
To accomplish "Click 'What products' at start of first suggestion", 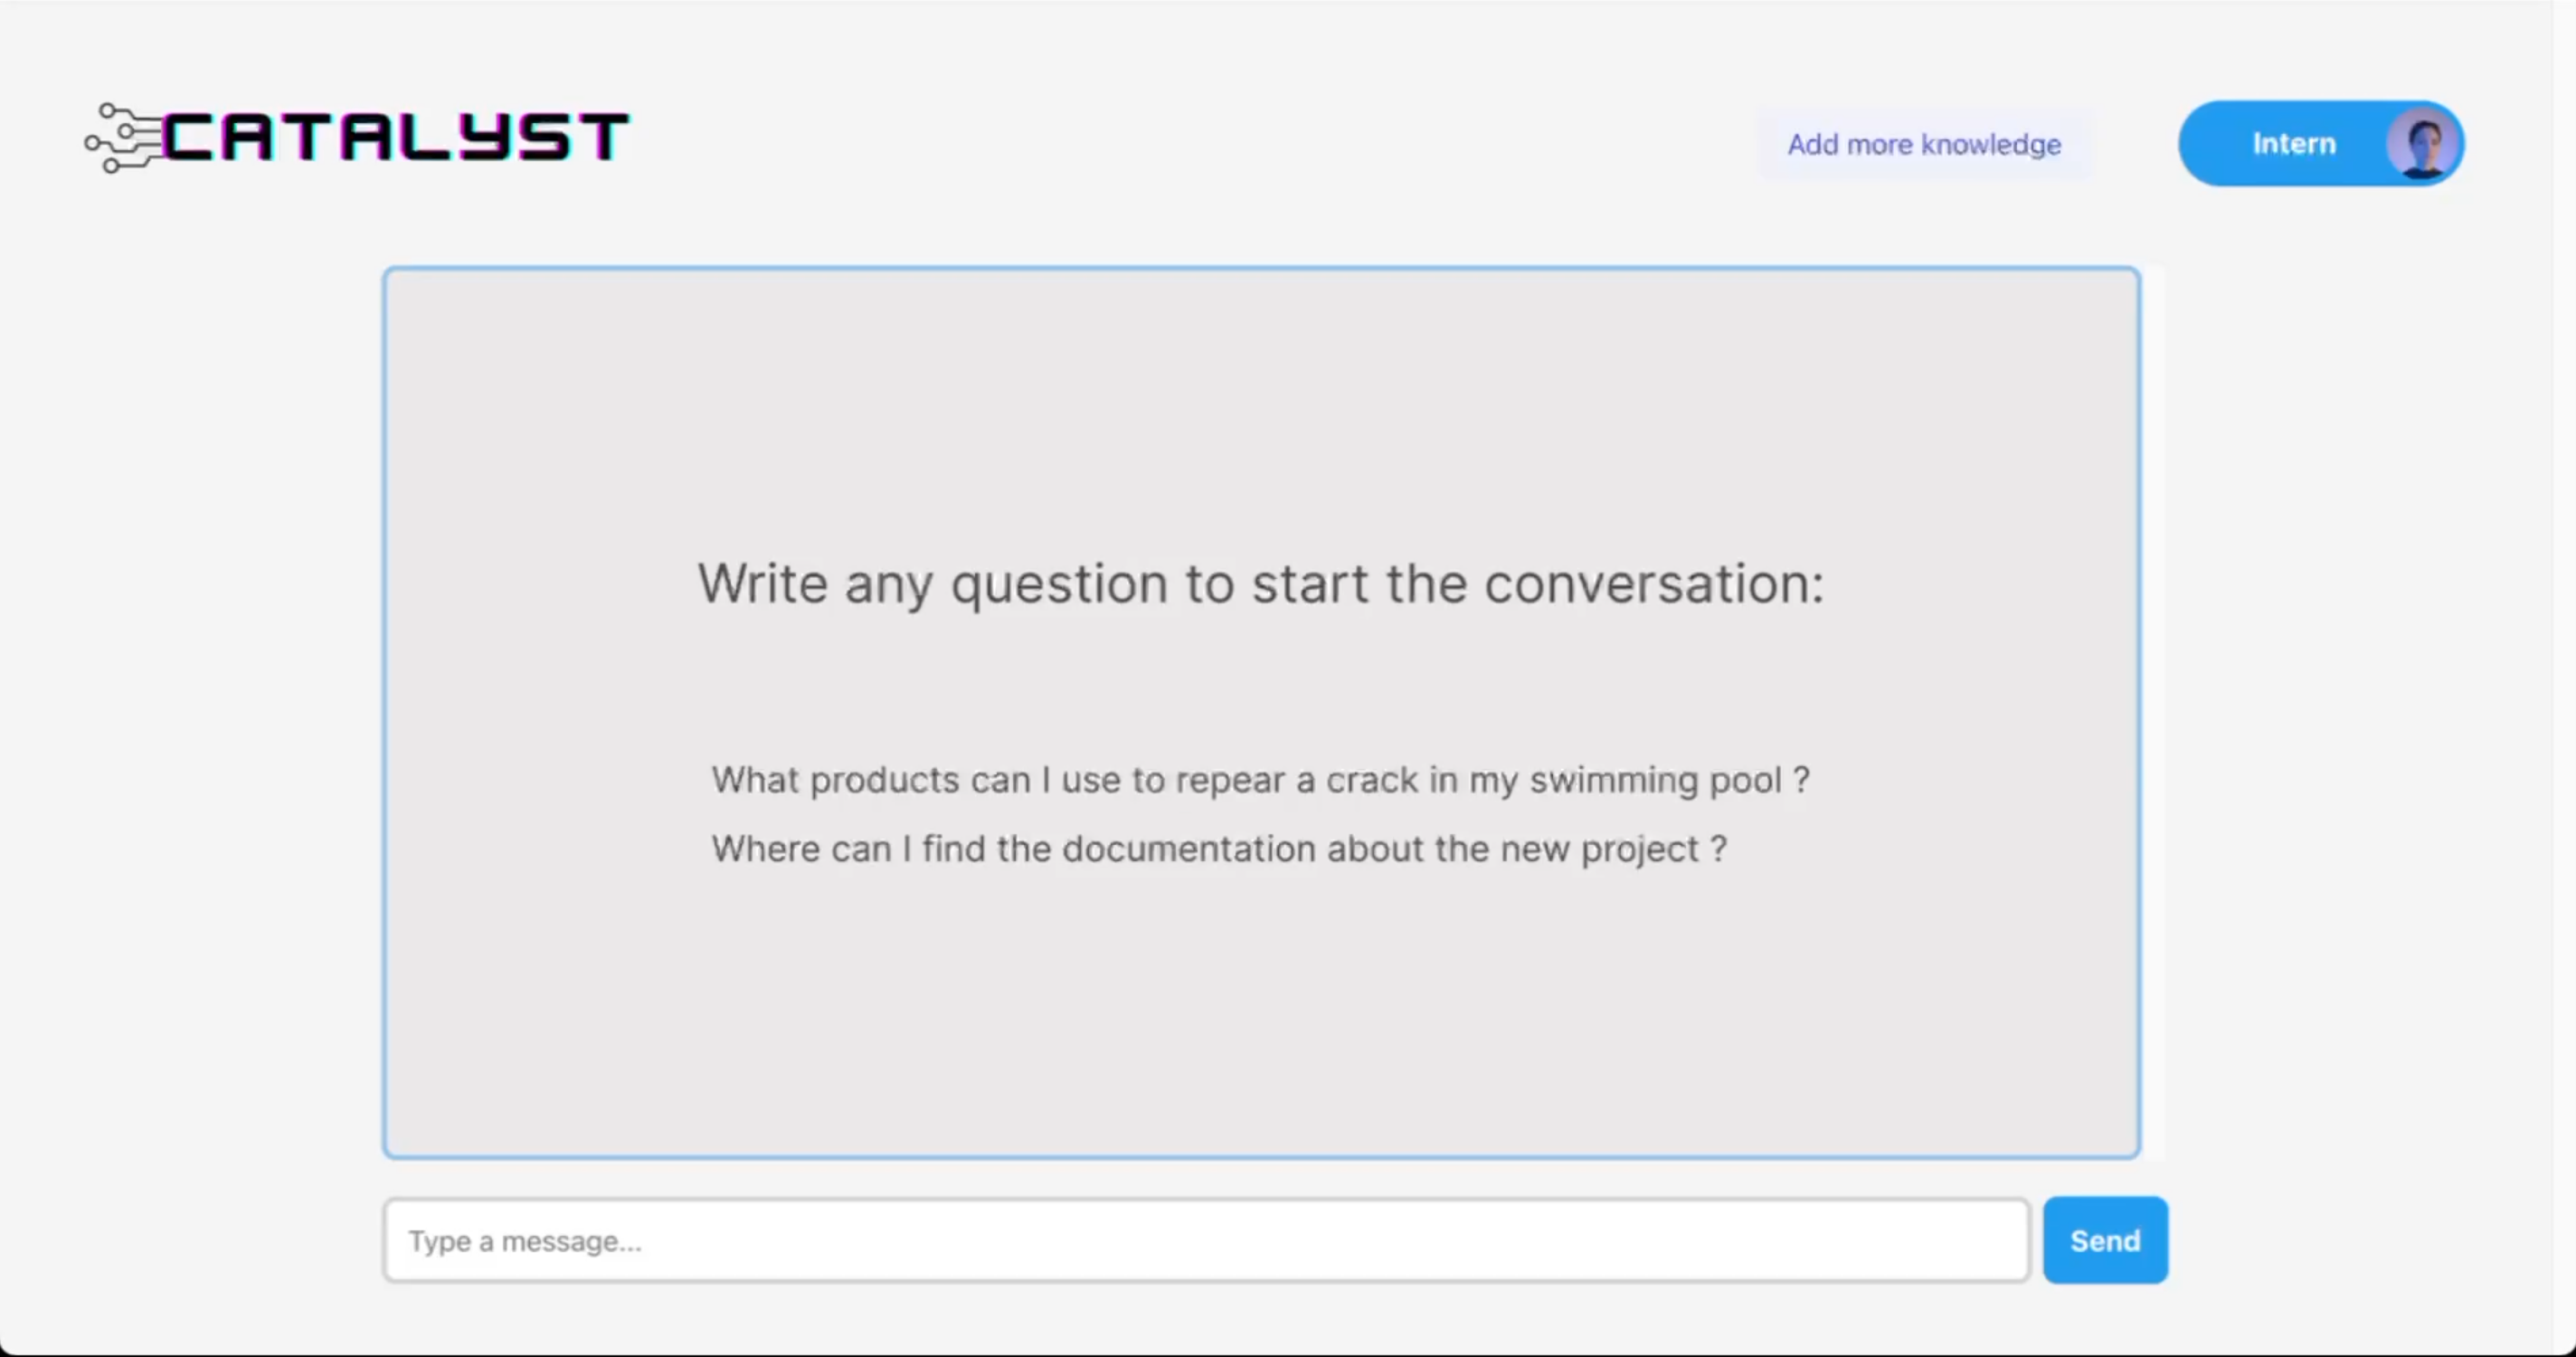I will [x=835, y=780].
